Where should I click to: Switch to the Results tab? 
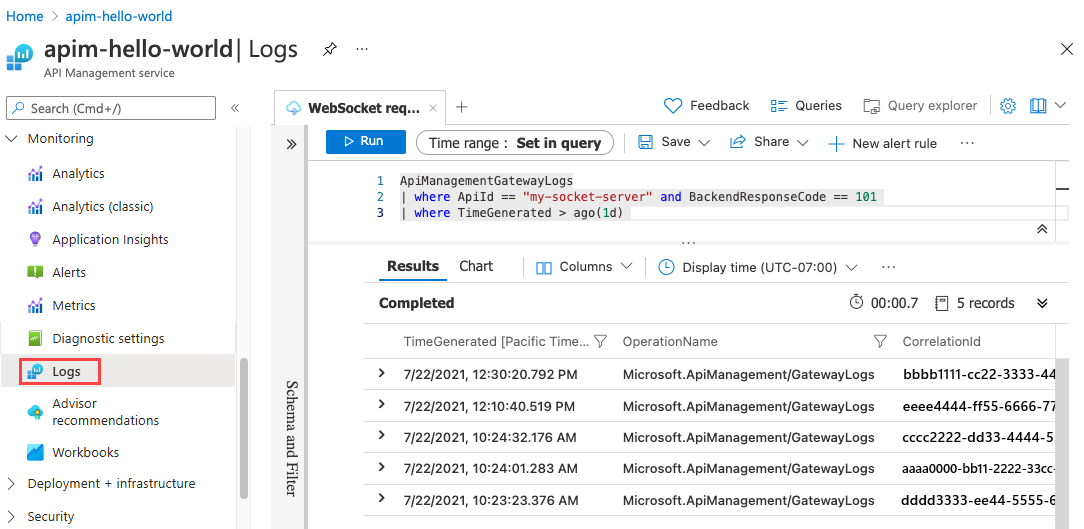click(x=413, y=266)
